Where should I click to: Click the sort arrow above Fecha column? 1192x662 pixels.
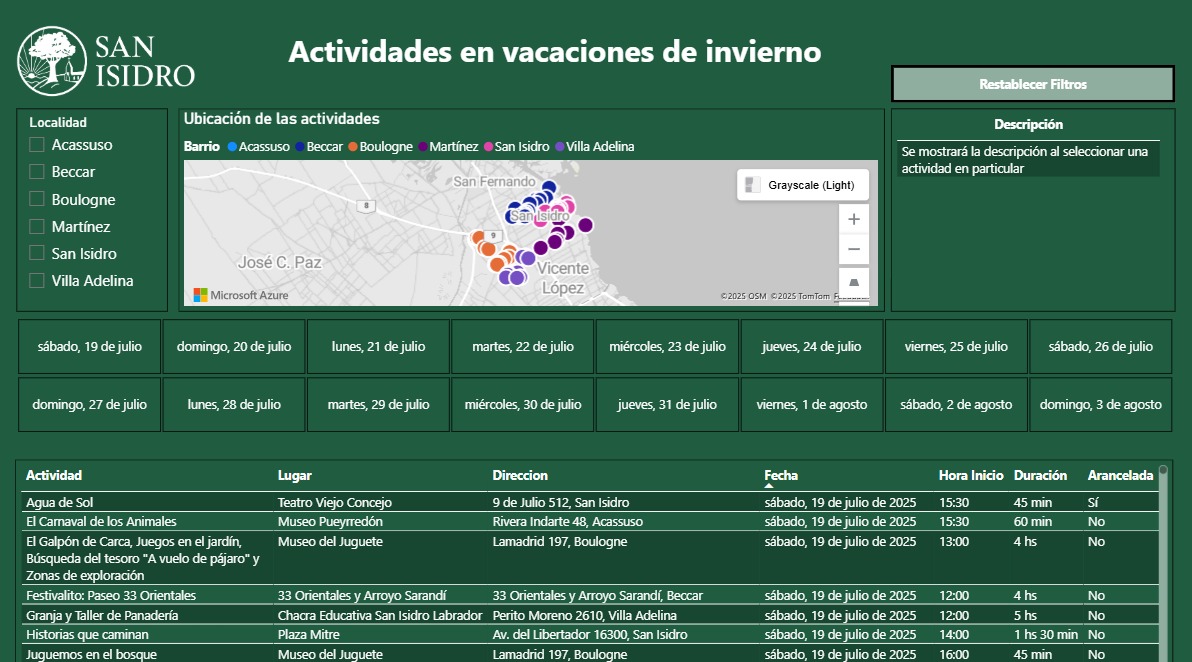tap(769, 486)
